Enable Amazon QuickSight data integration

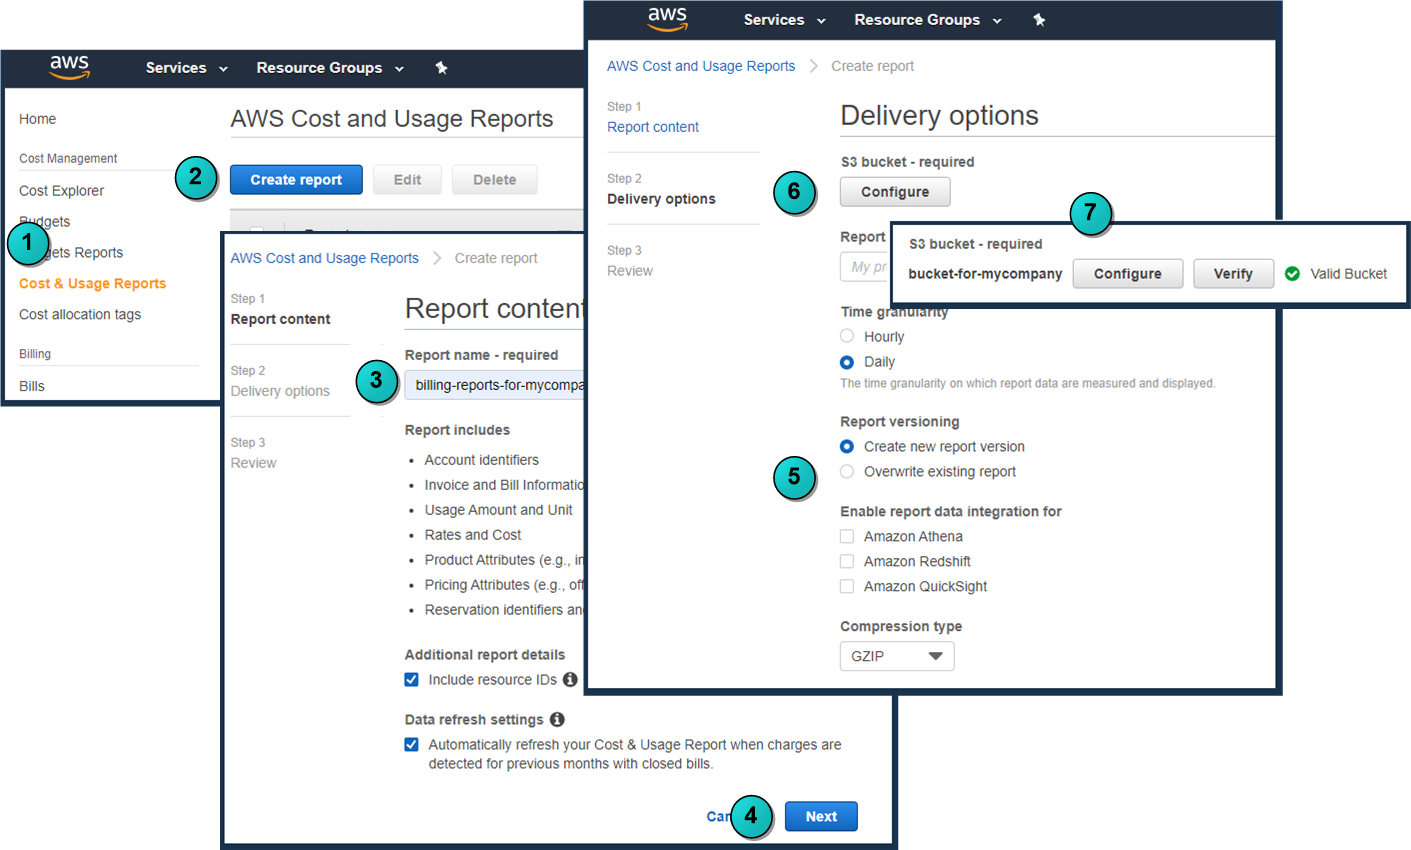click(847, 587)
